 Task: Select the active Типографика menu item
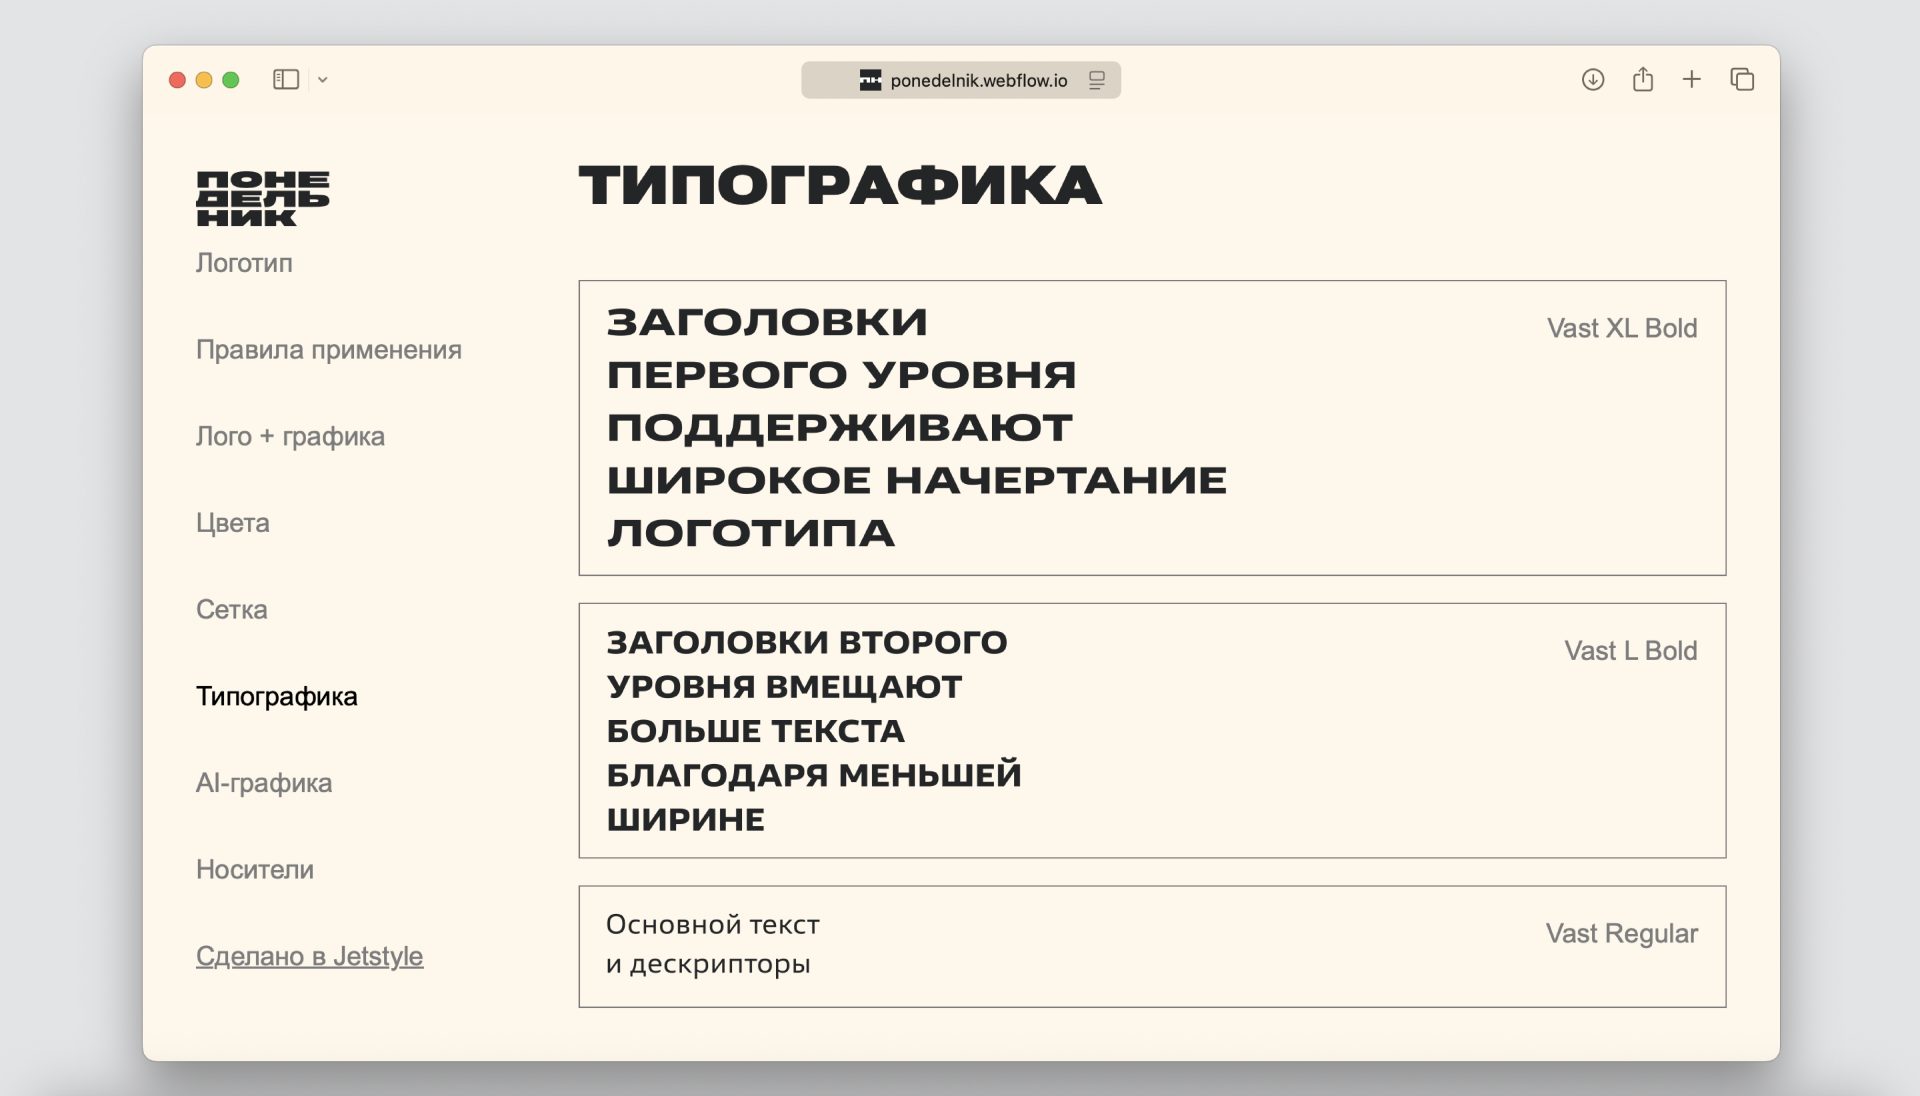click(x=276, y=697)
